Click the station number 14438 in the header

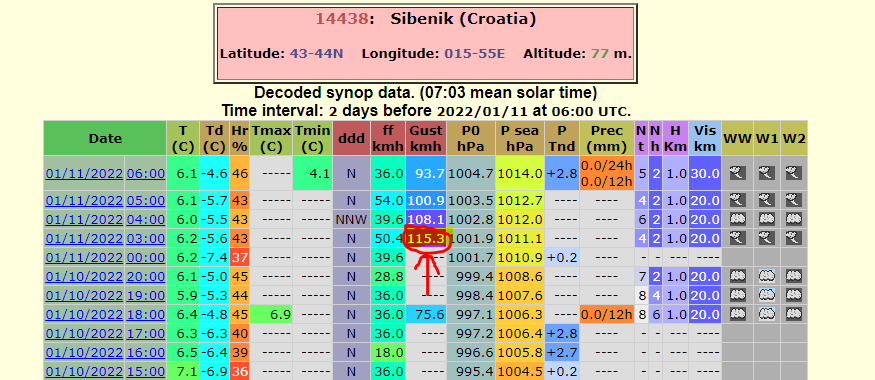(x=342, y=19)
